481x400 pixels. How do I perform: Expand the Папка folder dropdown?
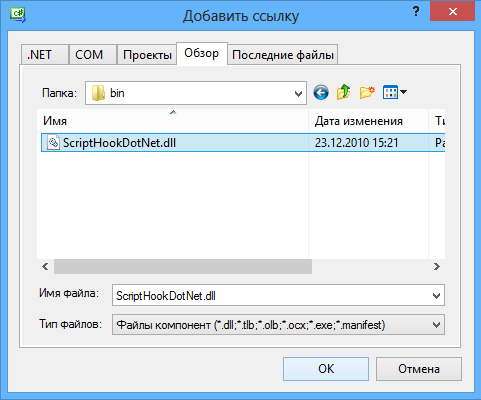298,93
